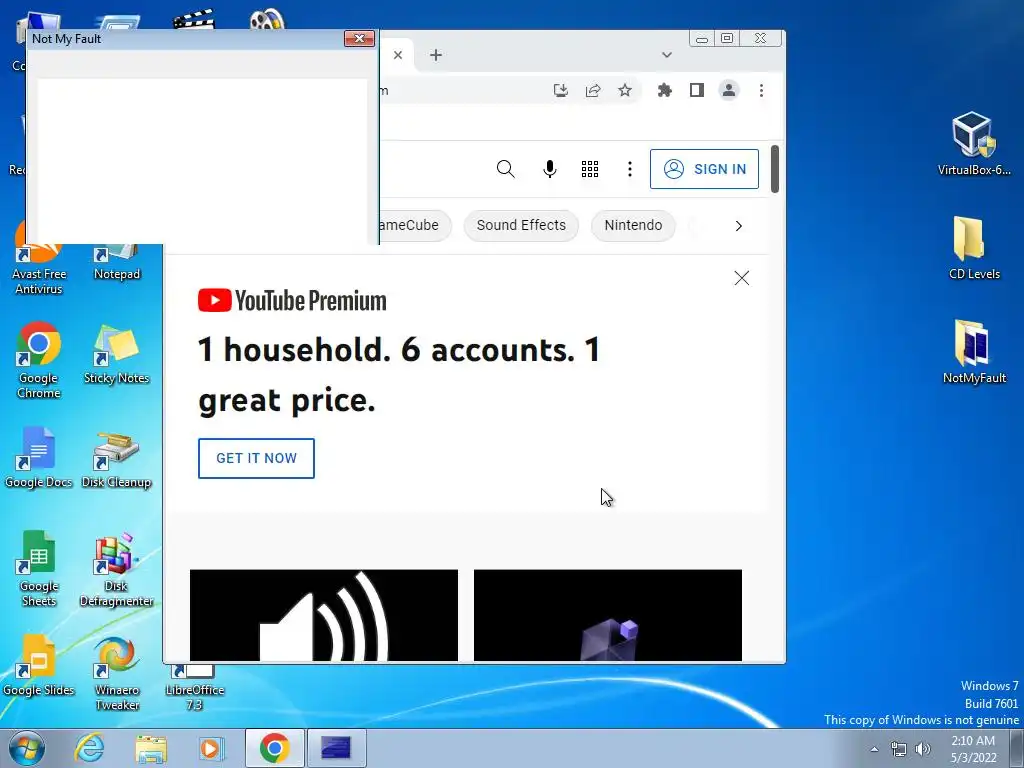Show more filter chips with right arrow
The width and height of the screenshot is (1024, 768).
click(739, 226)
